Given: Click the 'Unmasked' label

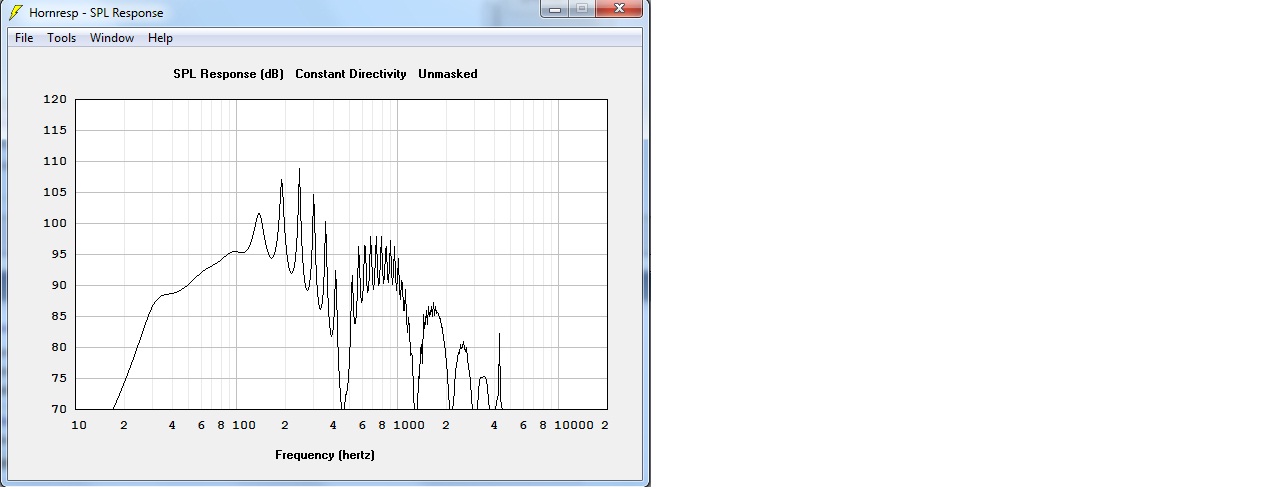Looking at the screenshot, I should click(x=448, y=74).
